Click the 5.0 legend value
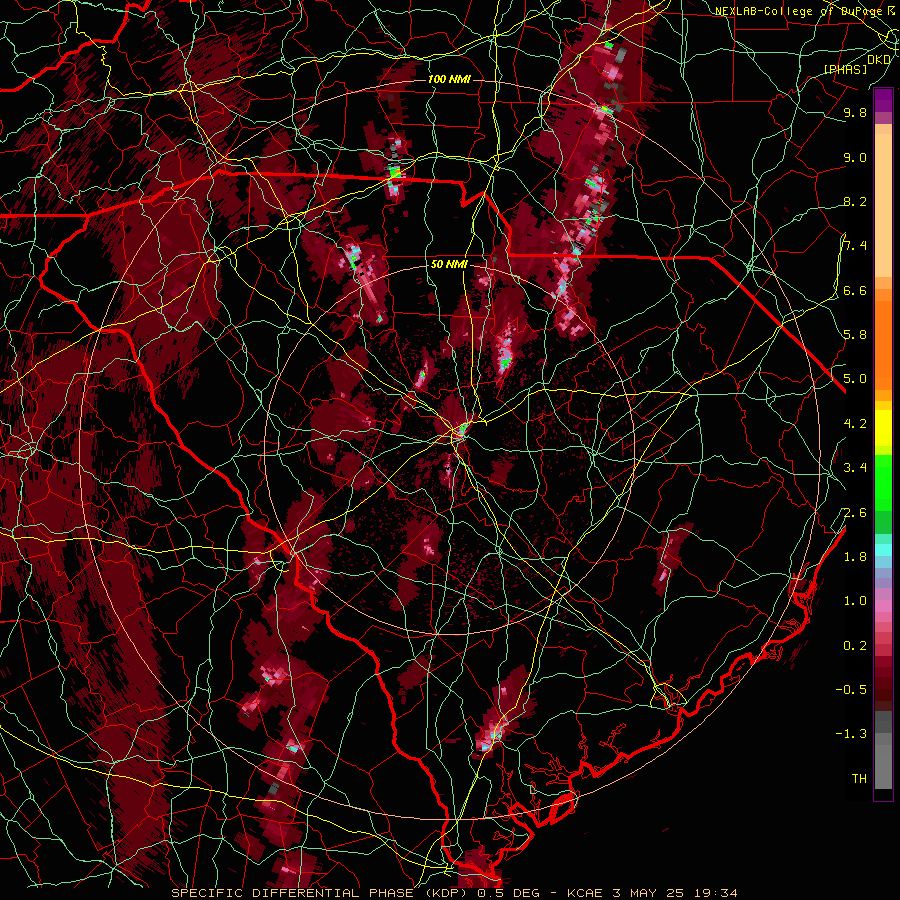This screenshot has width=900, height=900. coord(855,379)
